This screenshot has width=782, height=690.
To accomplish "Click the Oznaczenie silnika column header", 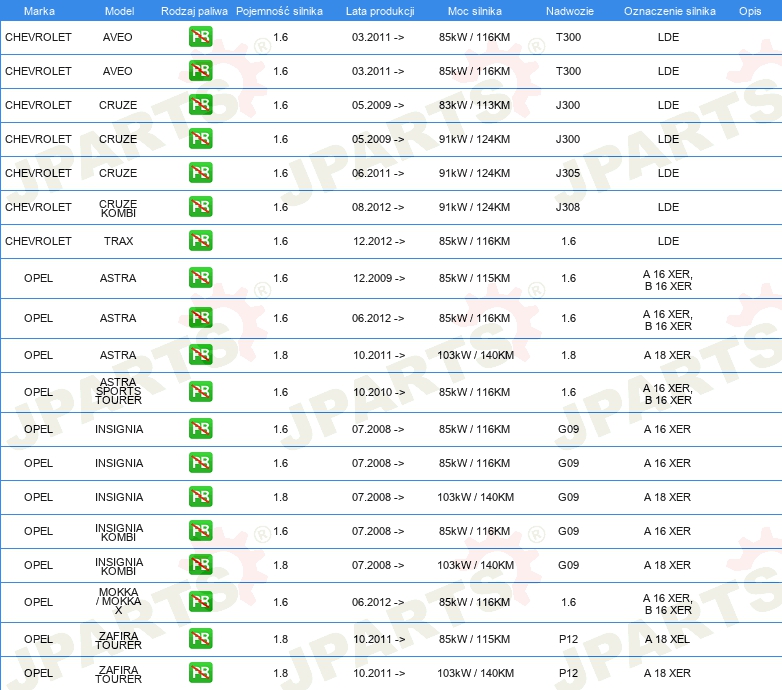I will [670, 11].
